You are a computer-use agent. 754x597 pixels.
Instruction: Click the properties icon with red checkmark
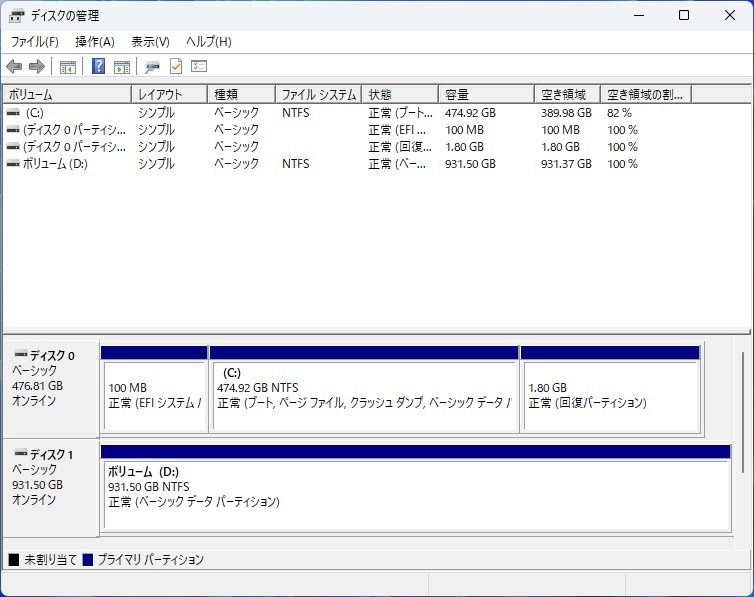tap(176, 67)
